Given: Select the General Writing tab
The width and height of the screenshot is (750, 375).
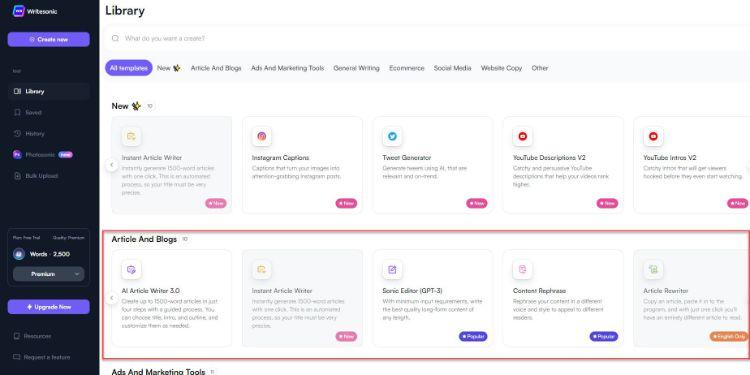Looking at the screenshot, I should point(356,68).
